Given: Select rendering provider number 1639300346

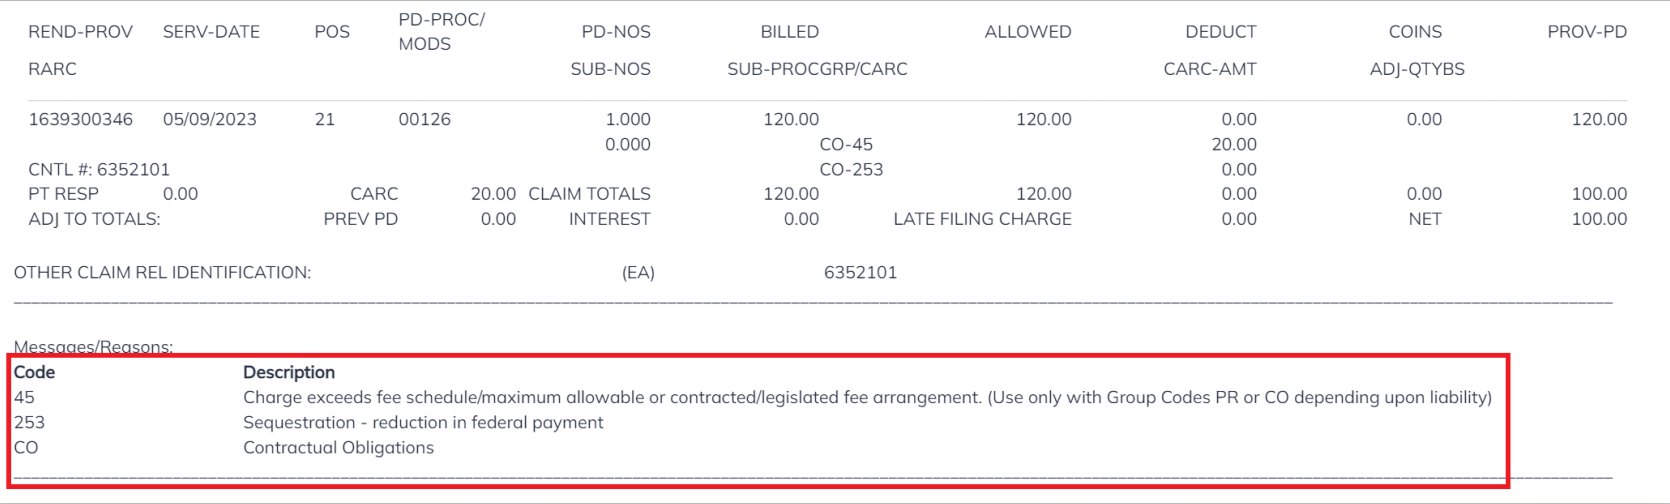Looking at the screenshot, I should (x=80, y=119).
